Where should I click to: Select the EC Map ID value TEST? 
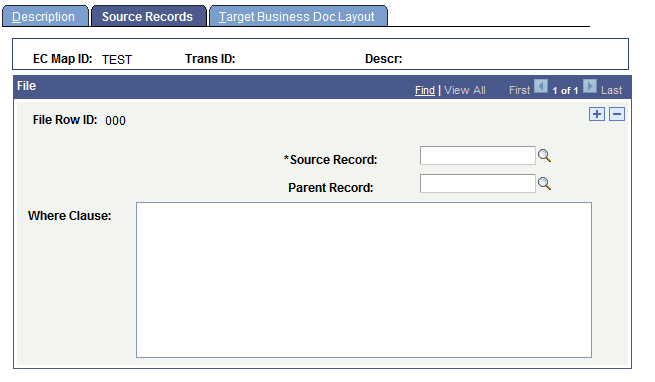point(117,60)
